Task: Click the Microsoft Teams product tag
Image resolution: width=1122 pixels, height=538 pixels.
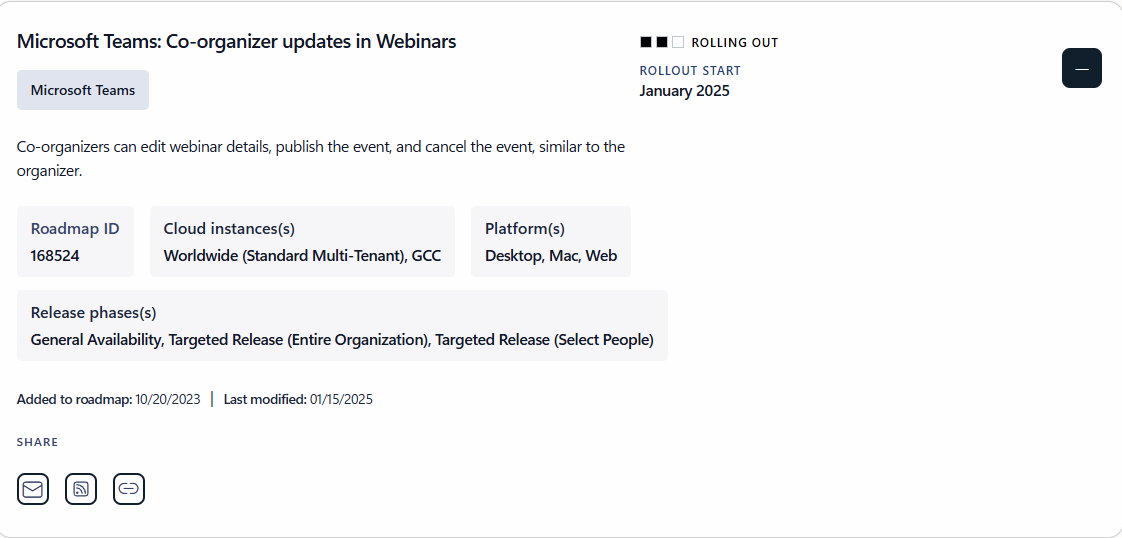Action: (83, 90)
